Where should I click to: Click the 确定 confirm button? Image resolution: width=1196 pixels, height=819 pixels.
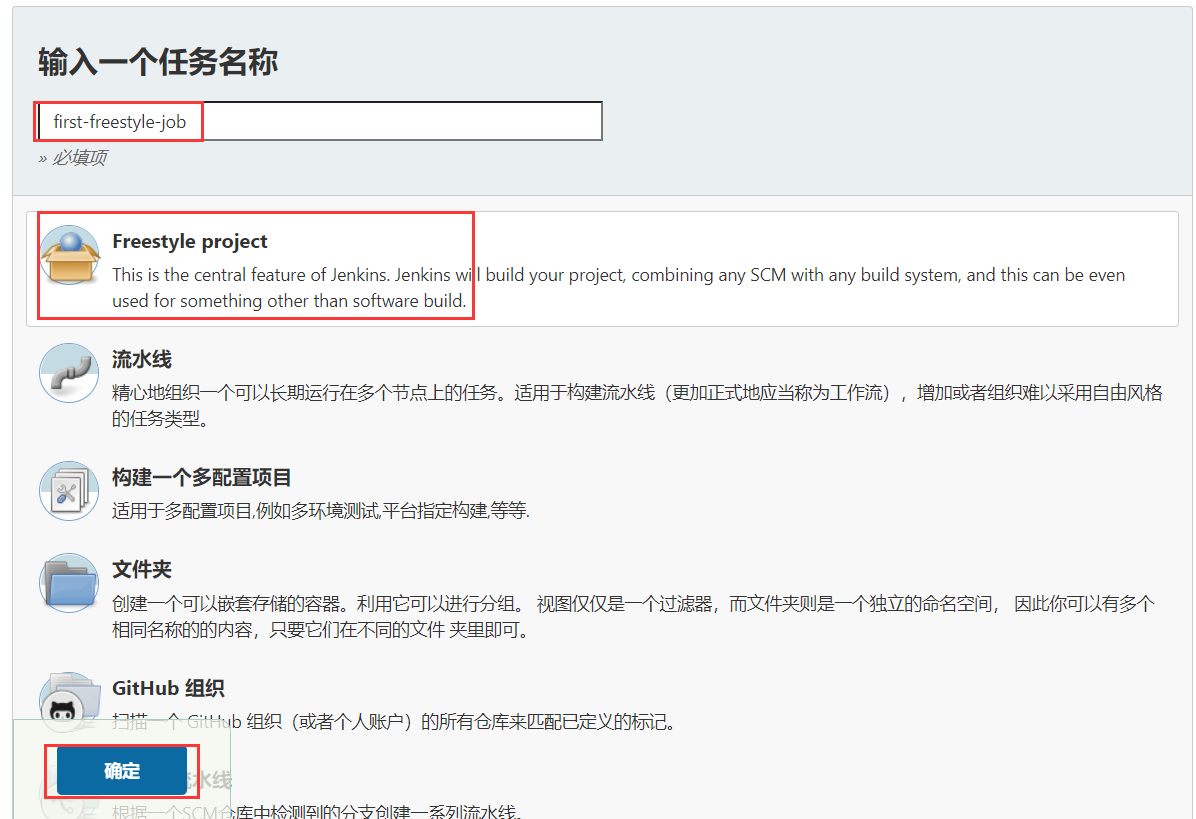pos(122,771)
